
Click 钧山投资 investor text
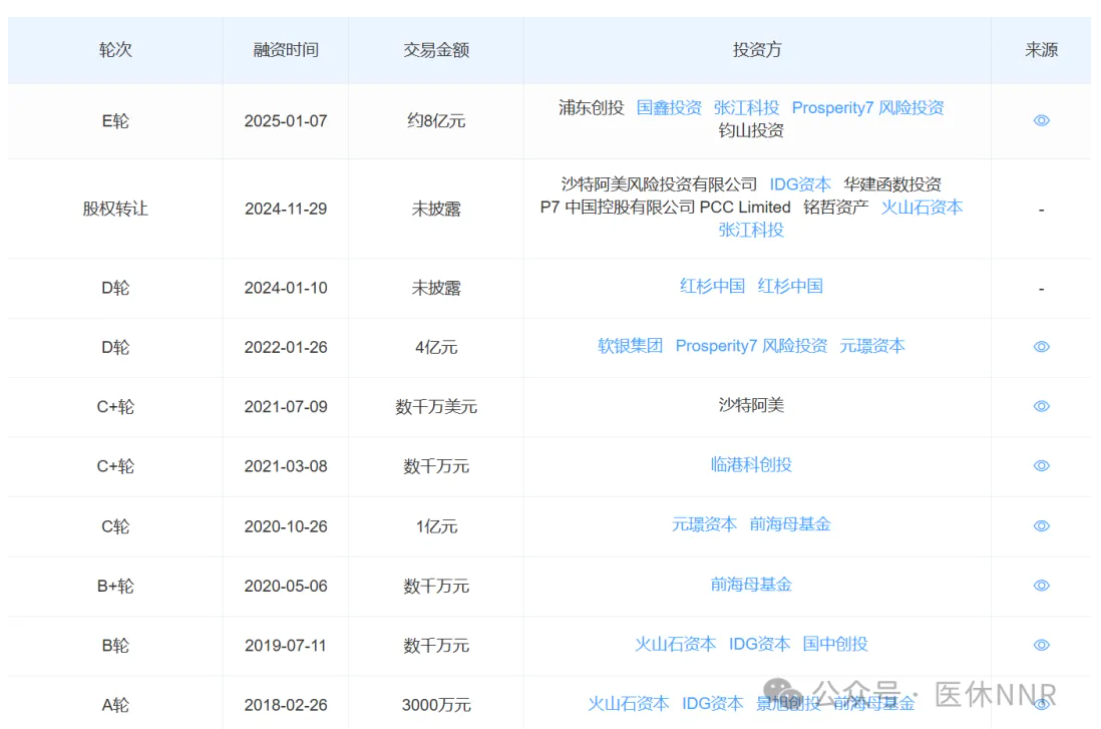(x=751, y=131)
